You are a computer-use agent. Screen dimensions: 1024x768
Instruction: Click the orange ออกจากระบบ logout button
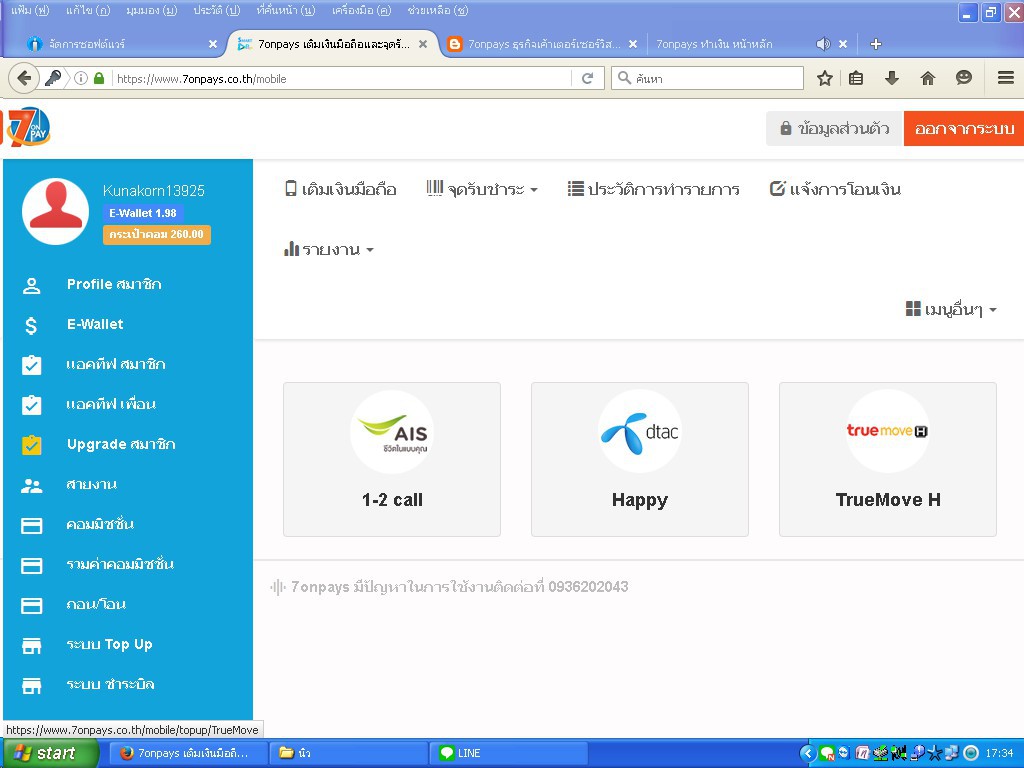[964, 128]
